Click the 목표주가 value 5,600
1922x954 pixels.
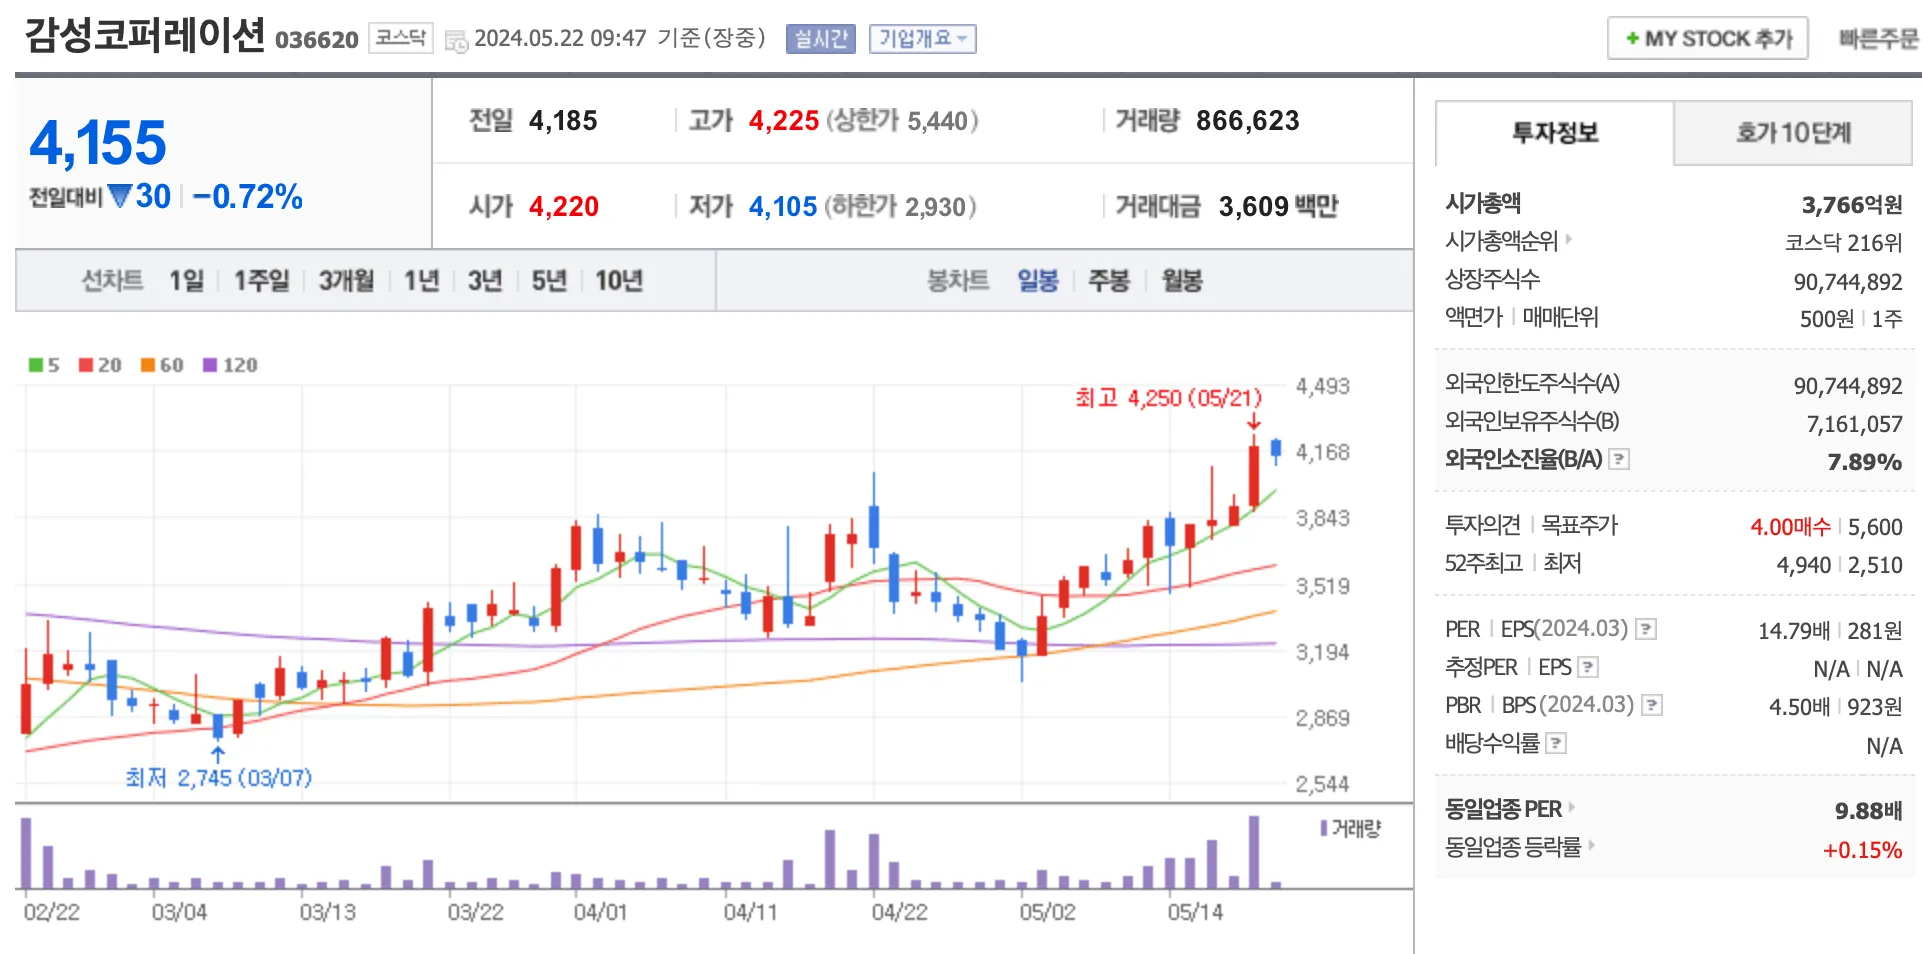[1875, 527]
